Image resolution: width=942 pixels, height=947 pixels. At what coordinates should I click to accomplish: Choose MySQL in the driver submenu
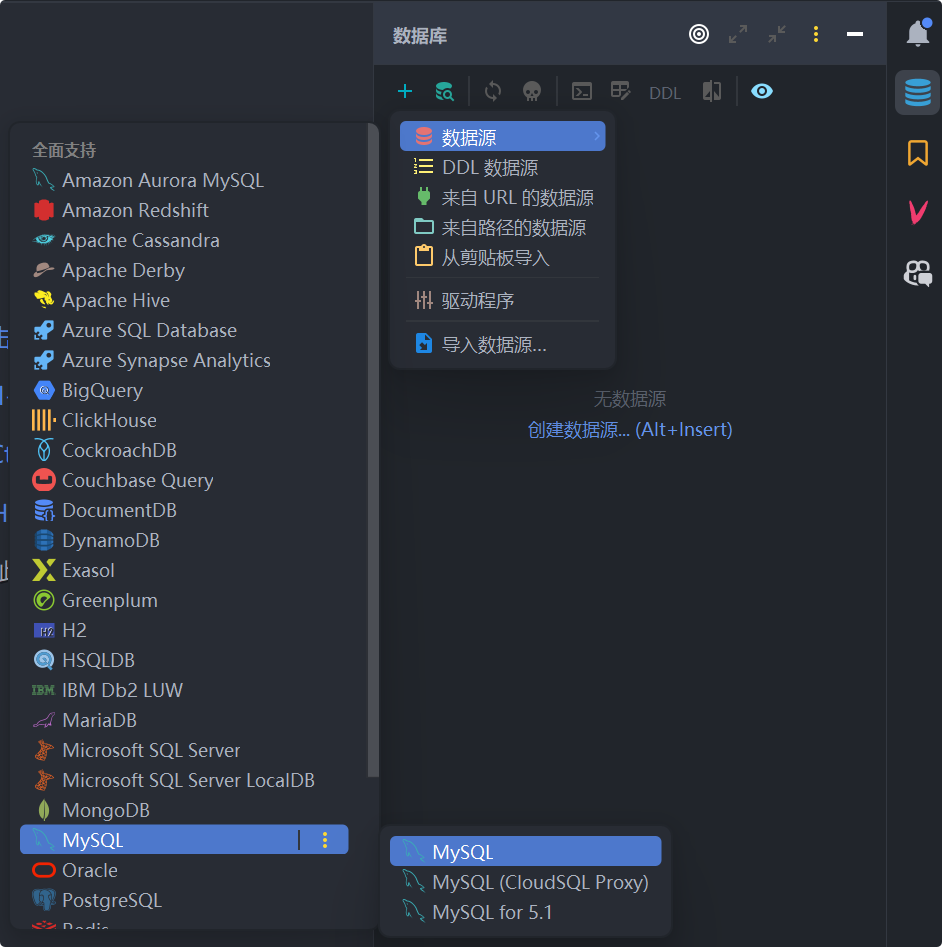click(525, 852)
